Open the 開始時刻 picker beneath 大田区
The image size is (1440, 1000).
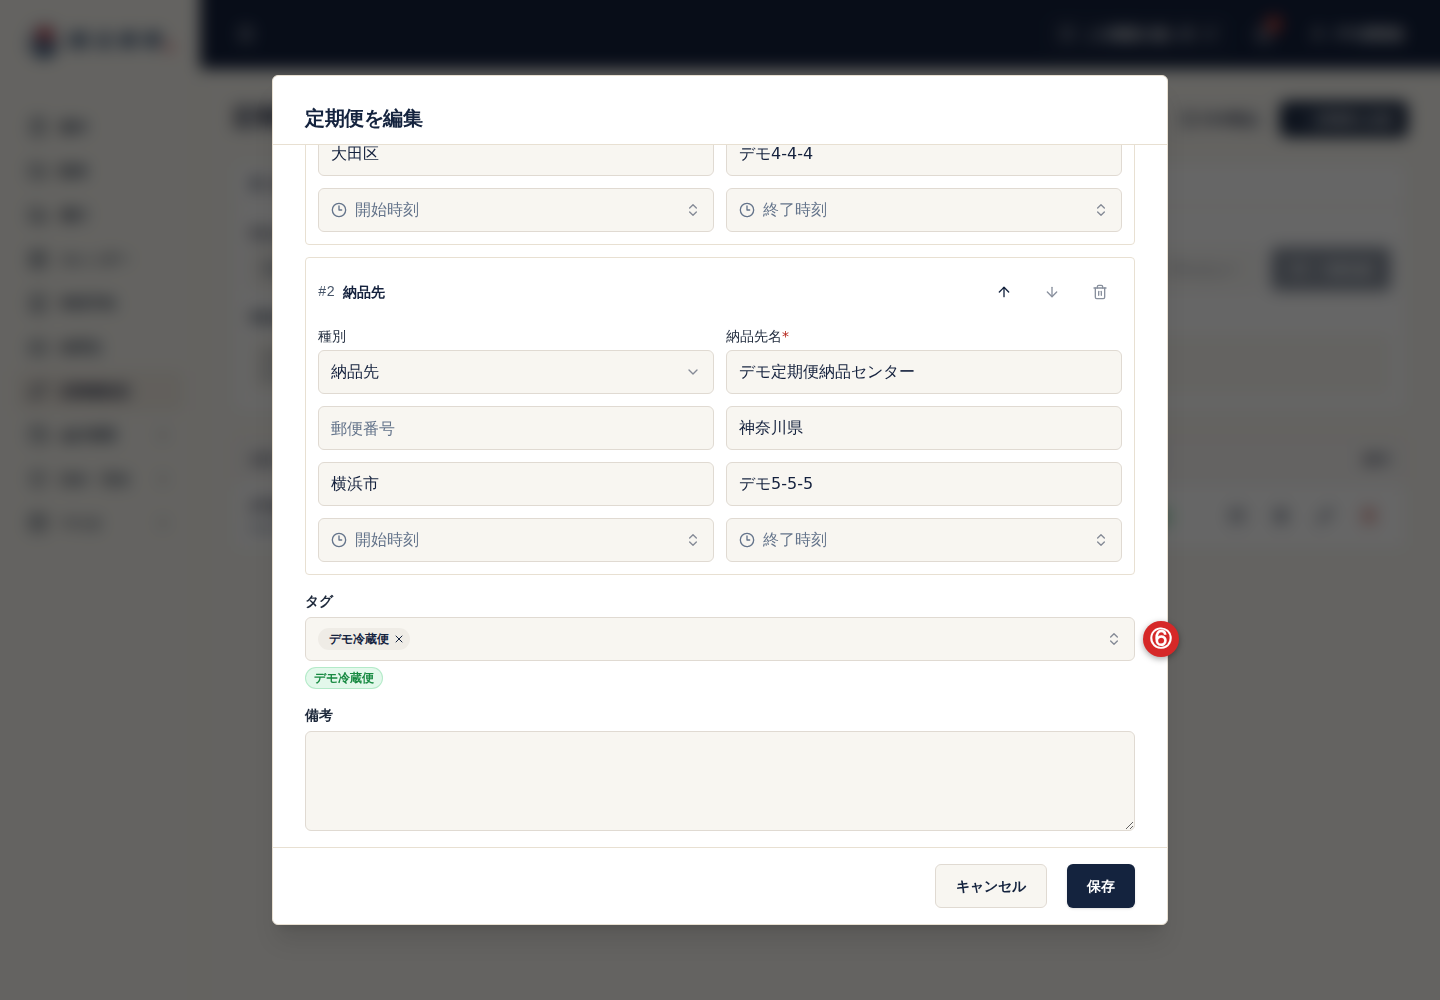pos(516,210)
